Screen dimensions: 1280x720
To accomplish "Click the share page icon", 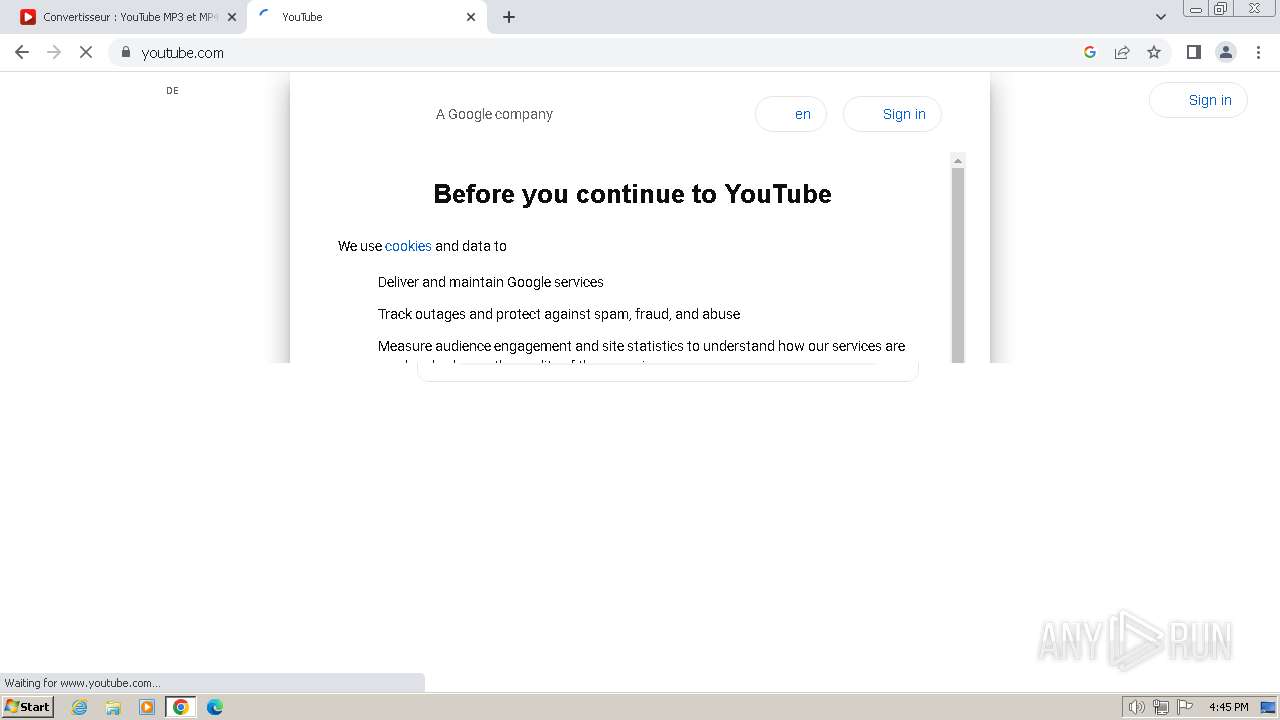I will (1122, 52).
